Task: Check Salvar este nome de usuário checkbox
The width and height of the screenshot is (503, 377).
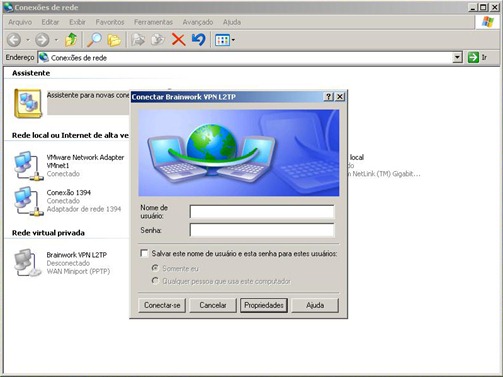Action: pos(144,253)
